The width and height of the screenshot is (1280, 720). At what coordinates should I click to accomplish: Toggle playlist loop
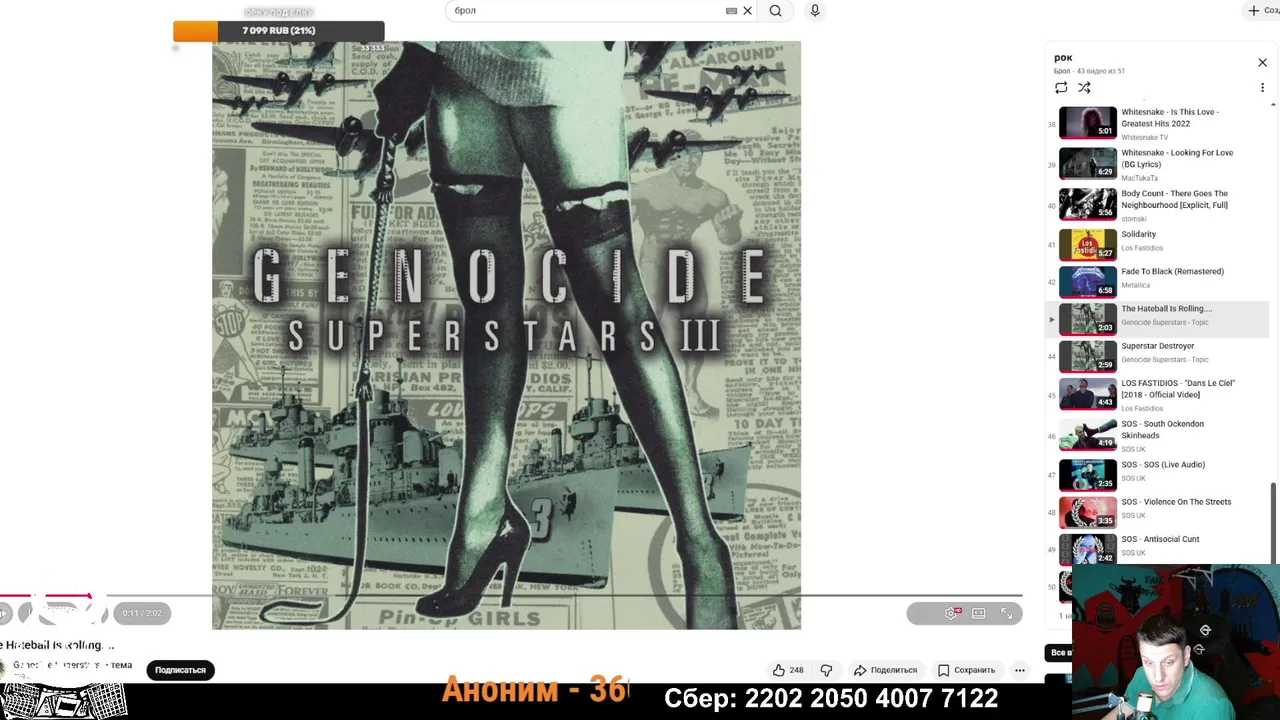(1061, 88)
